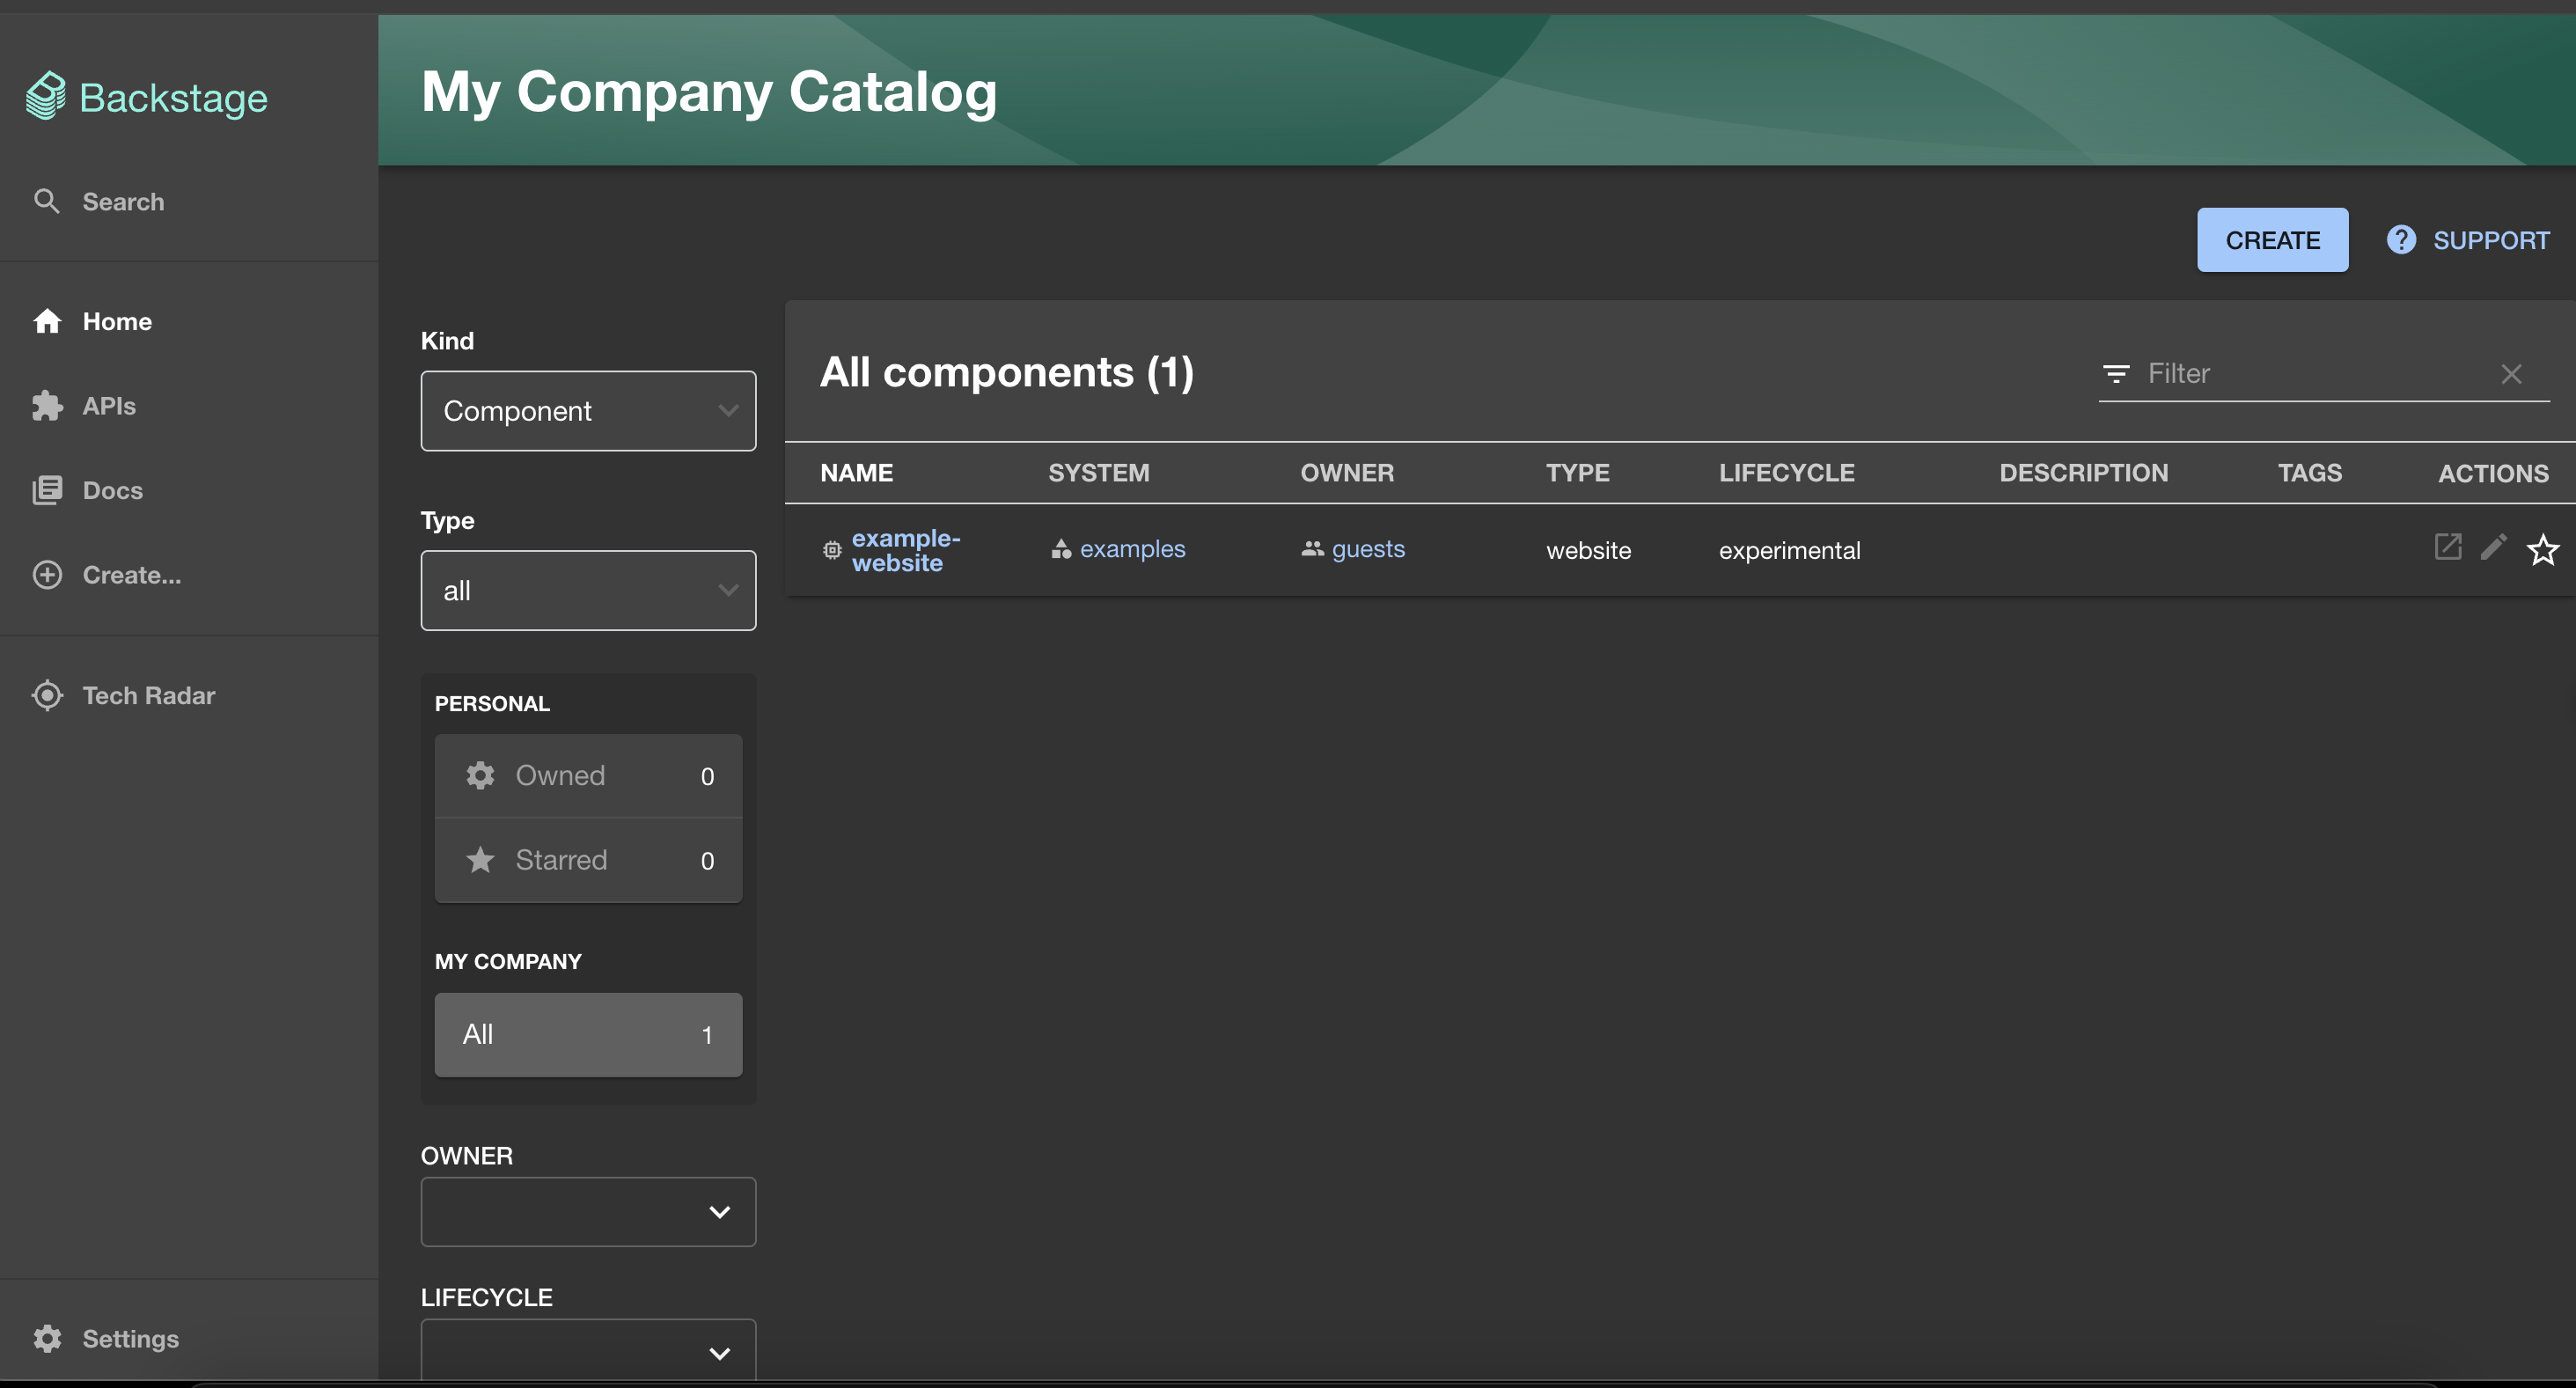The height and width of the screenshot is (1388, 2576).
Task: Select the Starred personal filter
Action: coord(588,860)
